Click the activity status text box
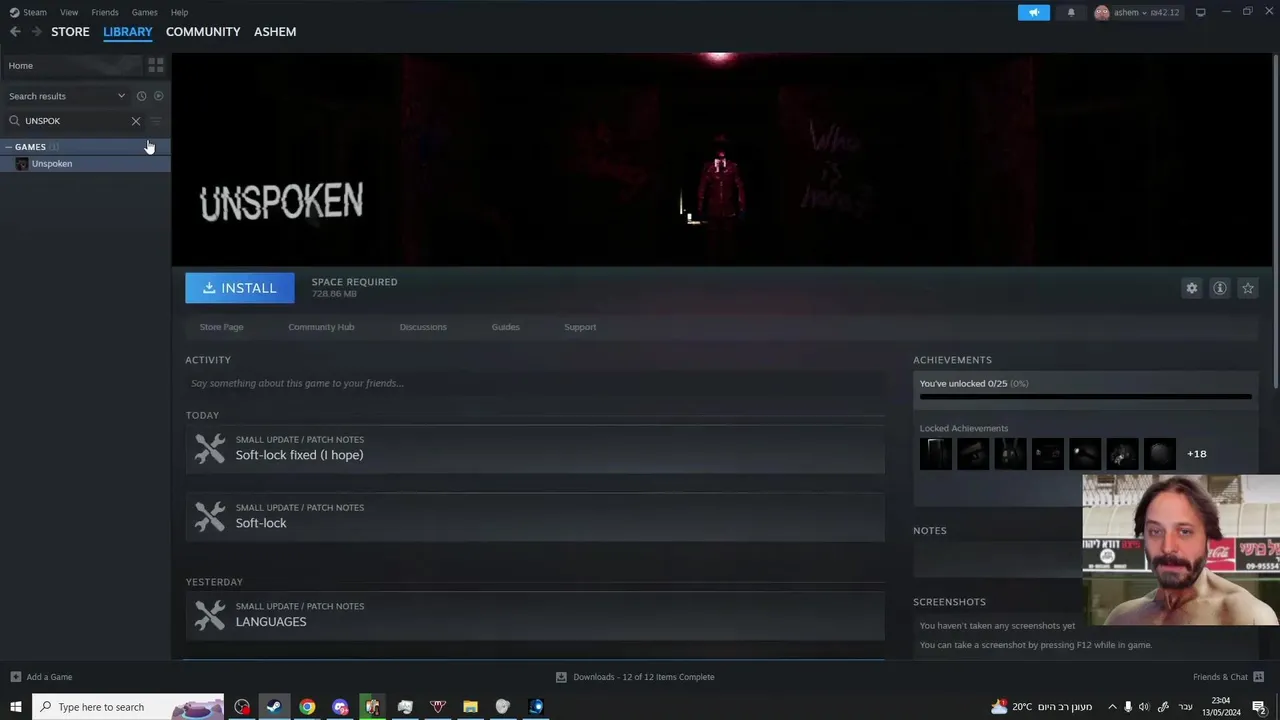 535,383
